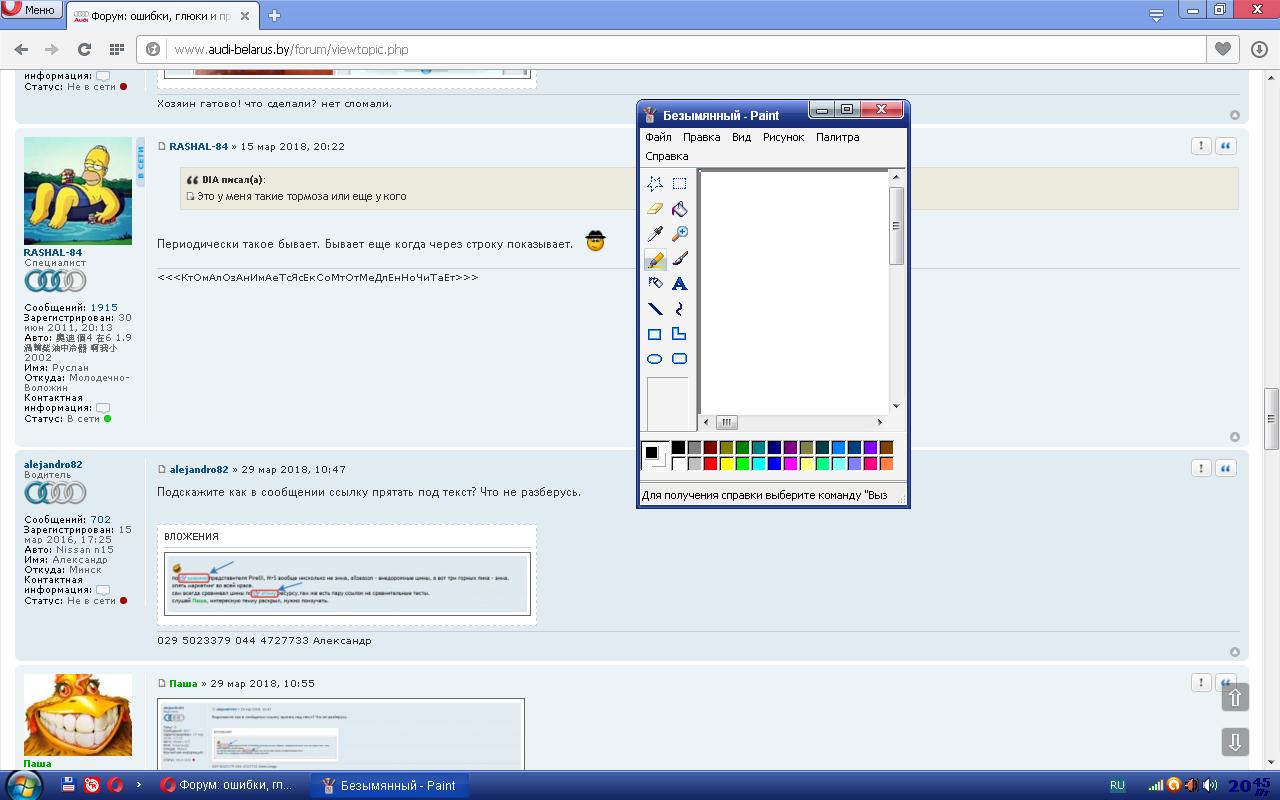Open the Opera Меню dropdown
This screenshot has width=1280, height=800.
pyautogui.click(x=32, y=10)
